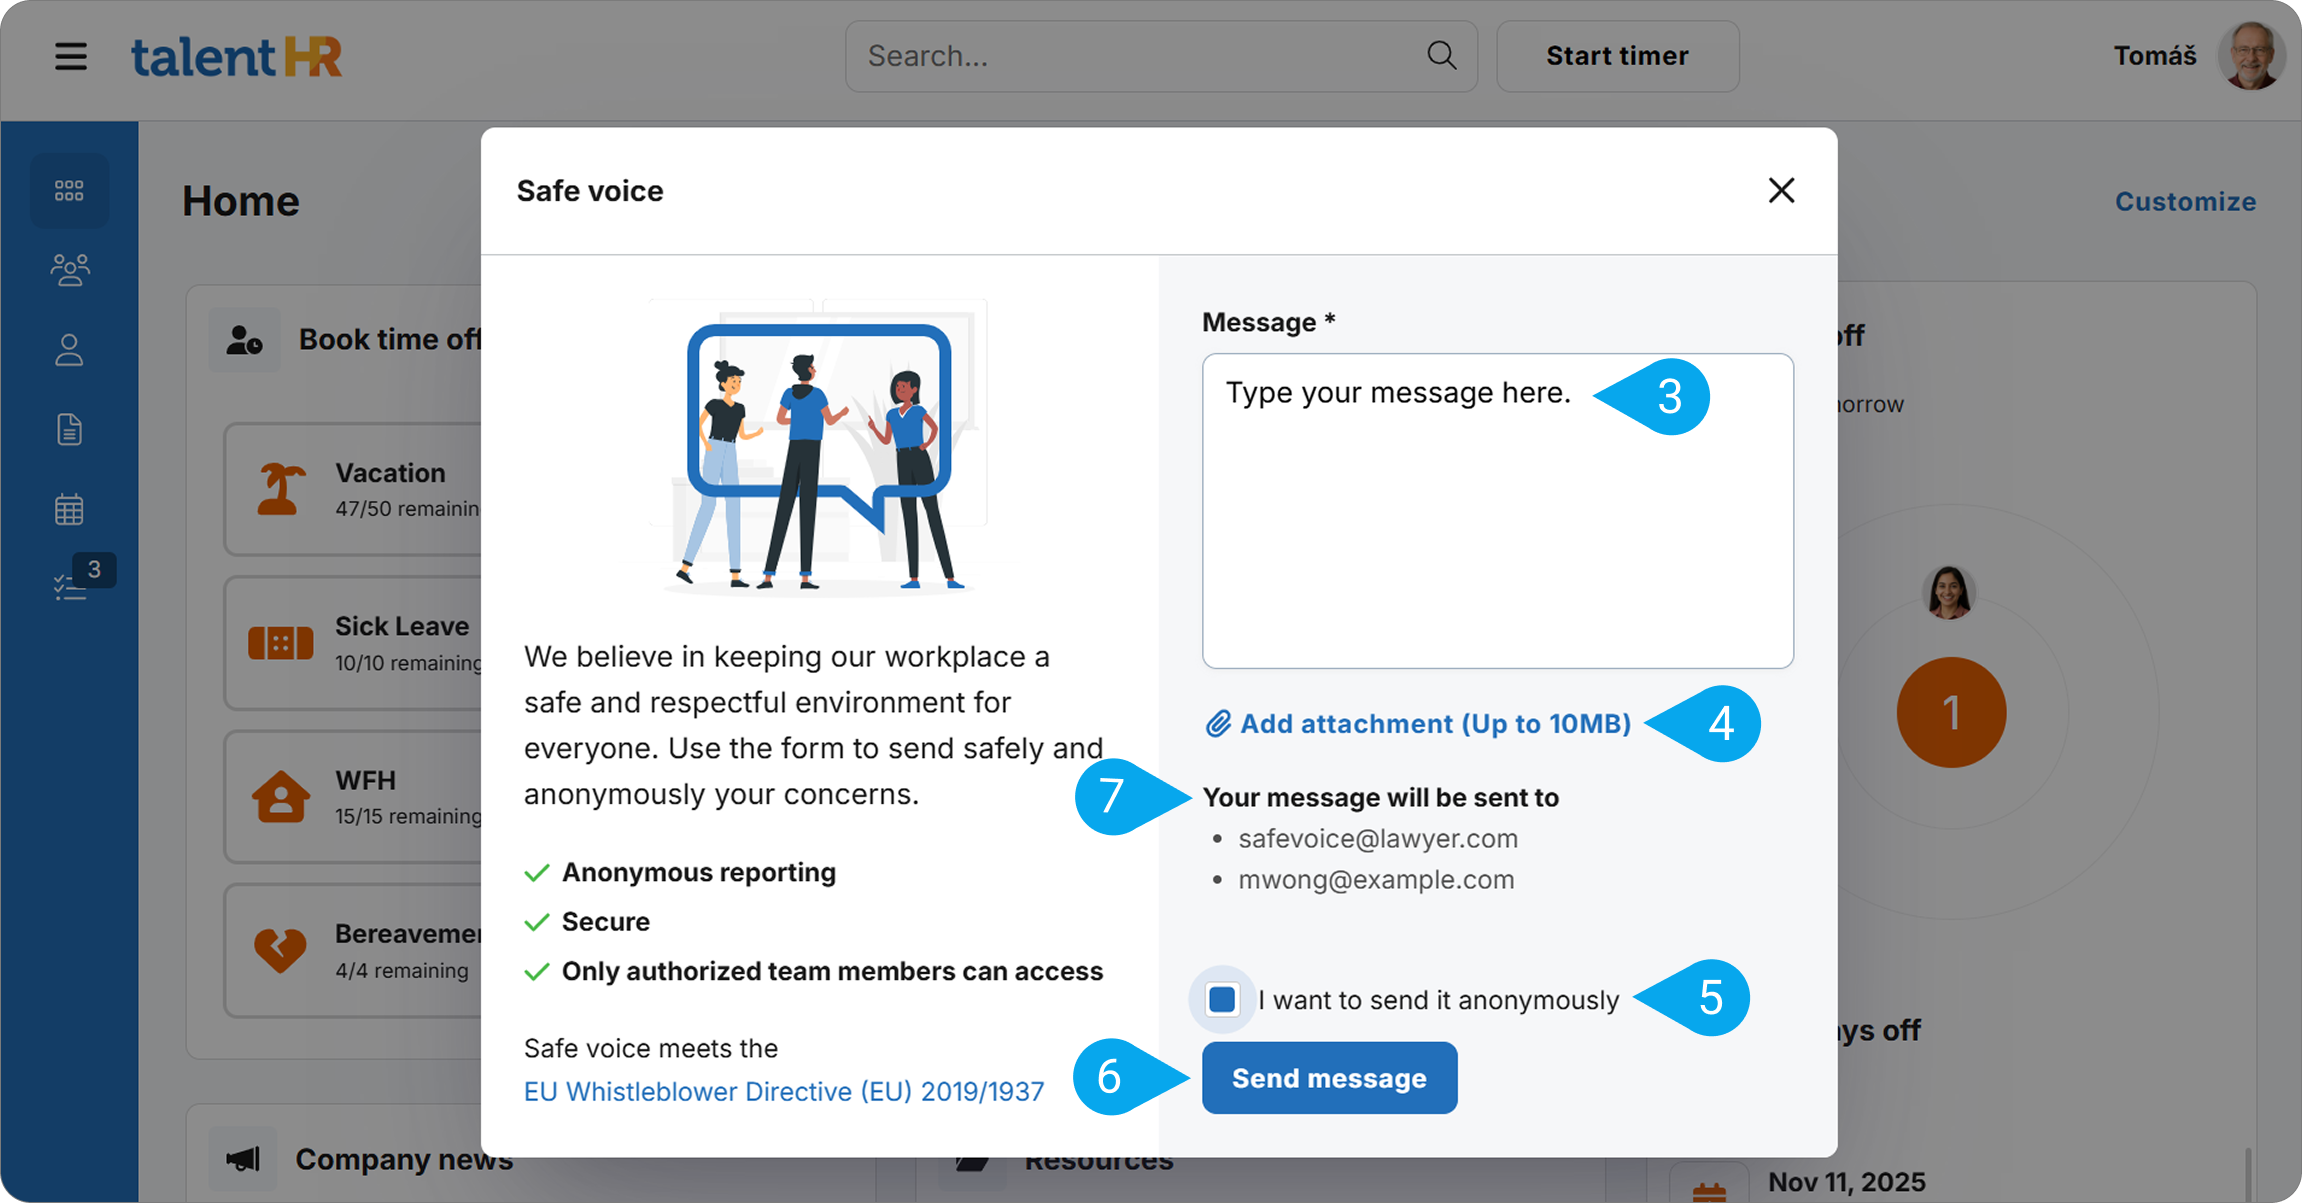Select the profile person icon in the sidebar

click(69, 349)
